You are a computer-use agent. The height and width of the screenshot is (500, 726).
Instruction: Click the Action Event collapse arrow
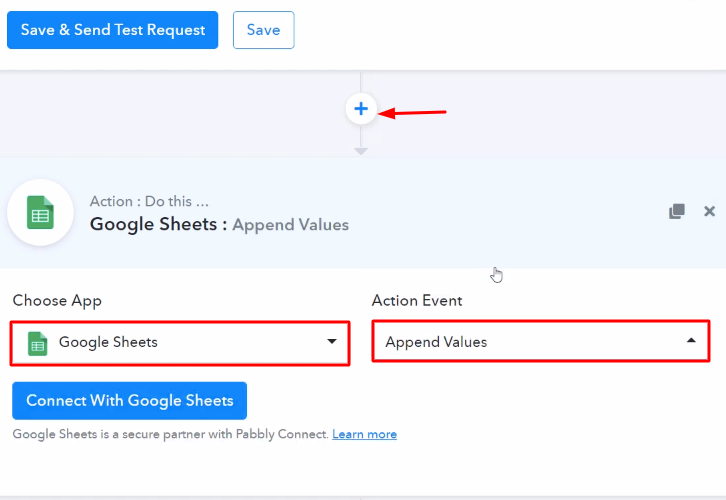coord(691,340)
